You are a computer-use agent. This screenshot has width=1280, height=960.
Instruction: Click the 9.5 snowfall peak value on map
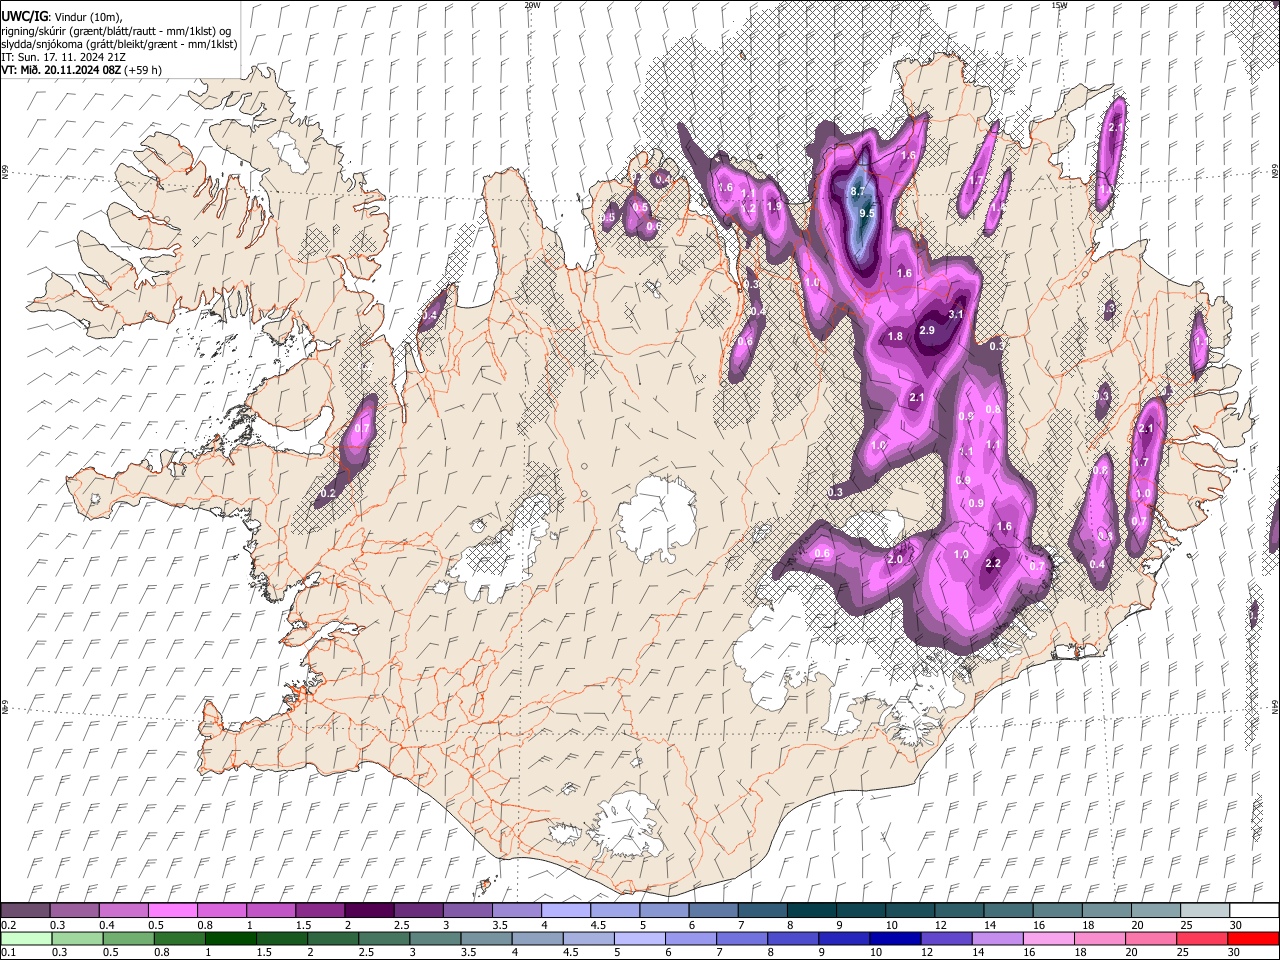pyautogui.click(x=867, y=213)
